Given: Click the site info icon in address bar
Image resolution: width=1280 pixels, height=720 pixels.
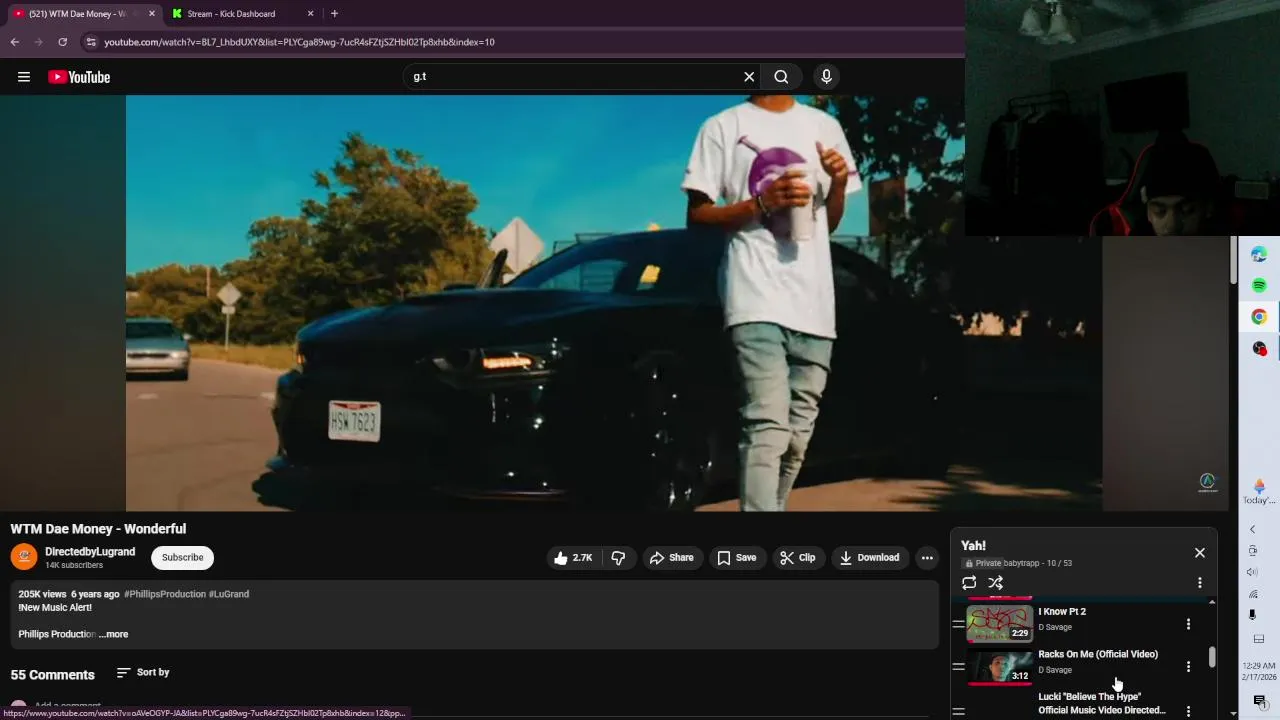Looking at the screenshot, I should 91,42.
